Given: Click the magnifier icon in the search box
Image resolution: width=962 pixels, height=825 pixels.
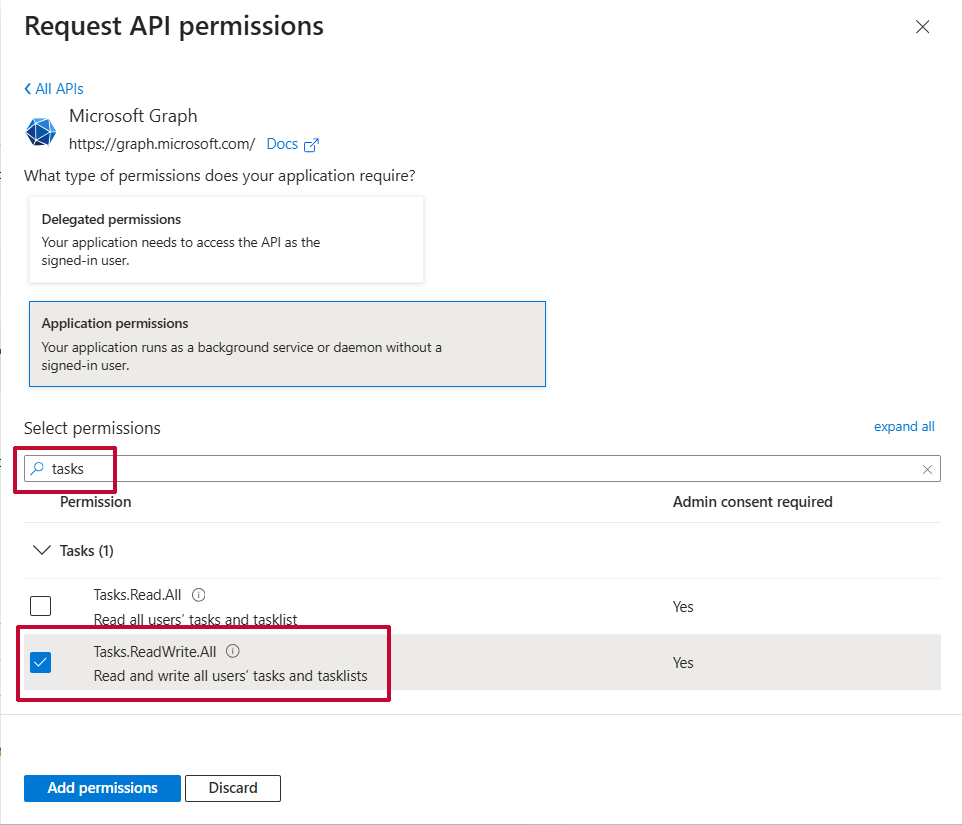Looking at the screenshot, I should 37,468.
